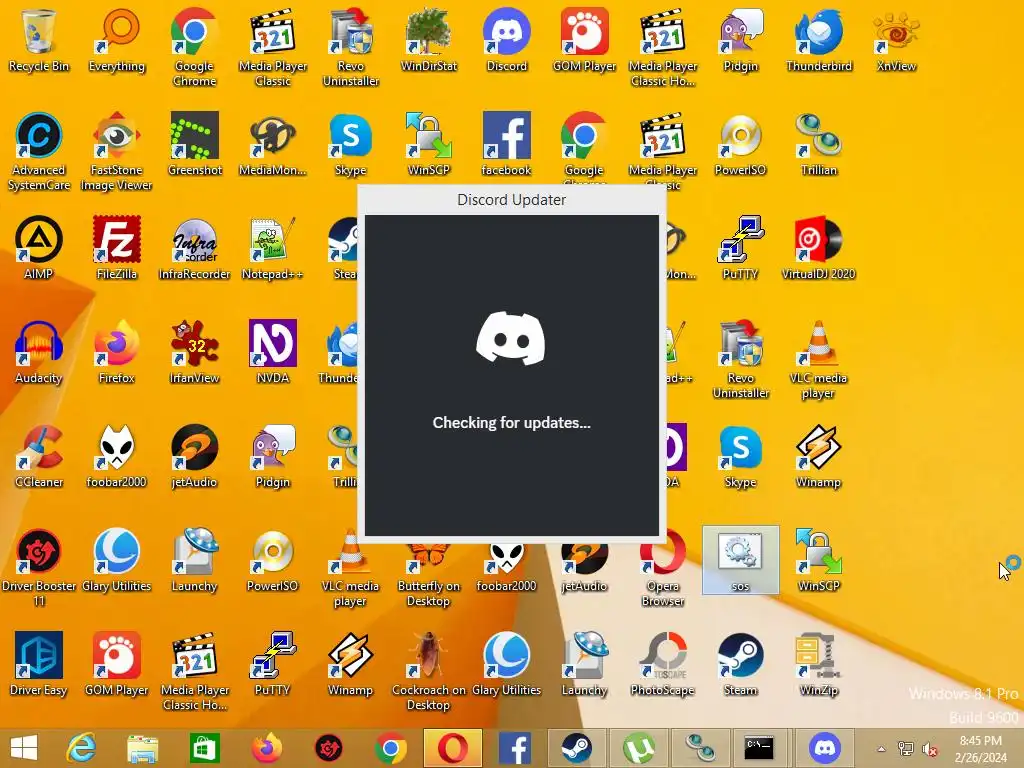The image size is (1024, 768).
Task: Select the Trillian desktop shortcut with full label
Action: pos(818,145)
